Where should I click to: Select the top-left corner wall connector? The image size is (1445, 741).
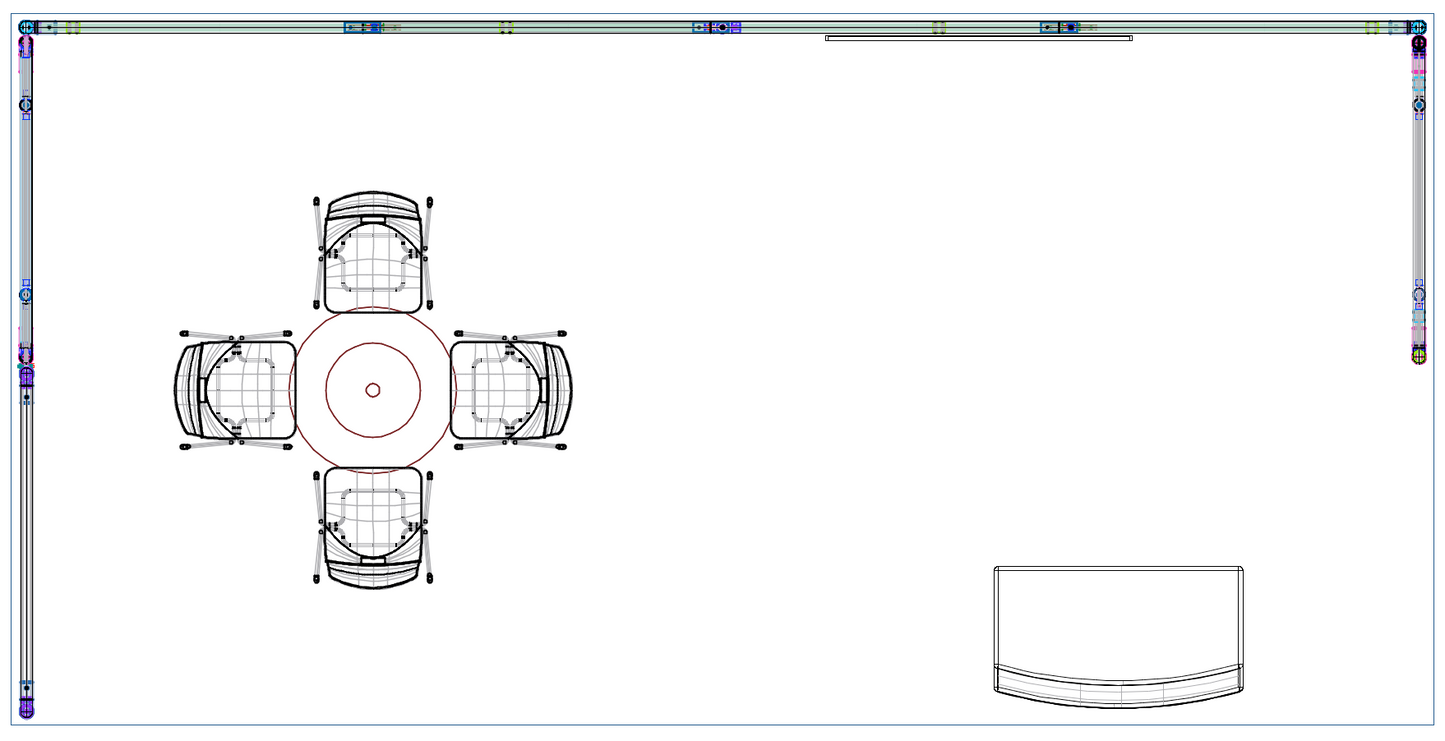26,27
